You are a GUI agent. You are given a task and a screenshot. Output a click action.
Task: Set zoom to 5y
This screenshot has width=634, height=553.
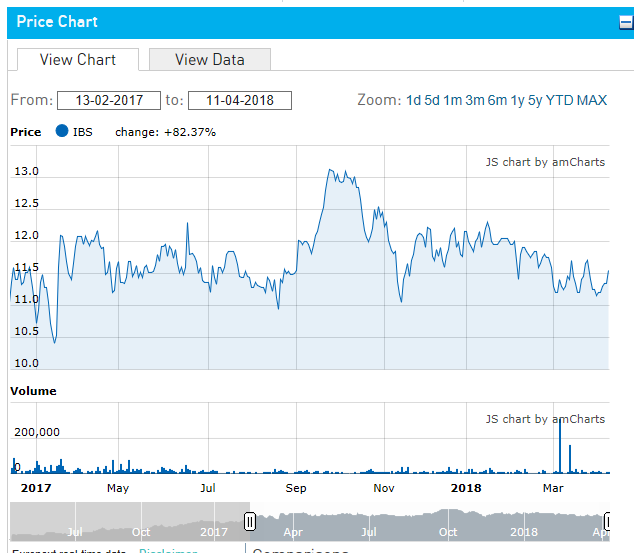pos(535,100)
